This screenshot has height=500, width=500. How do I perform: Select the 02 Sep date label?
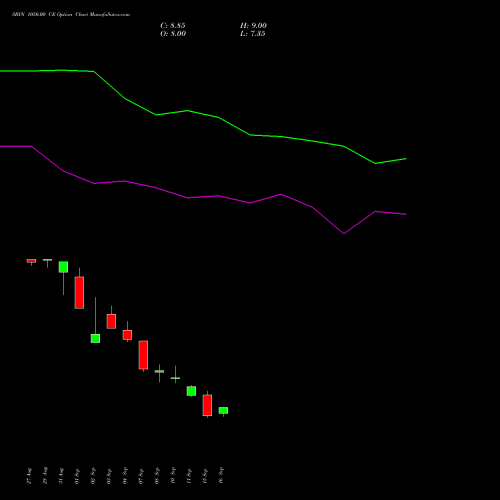click(x=93, y=476)
